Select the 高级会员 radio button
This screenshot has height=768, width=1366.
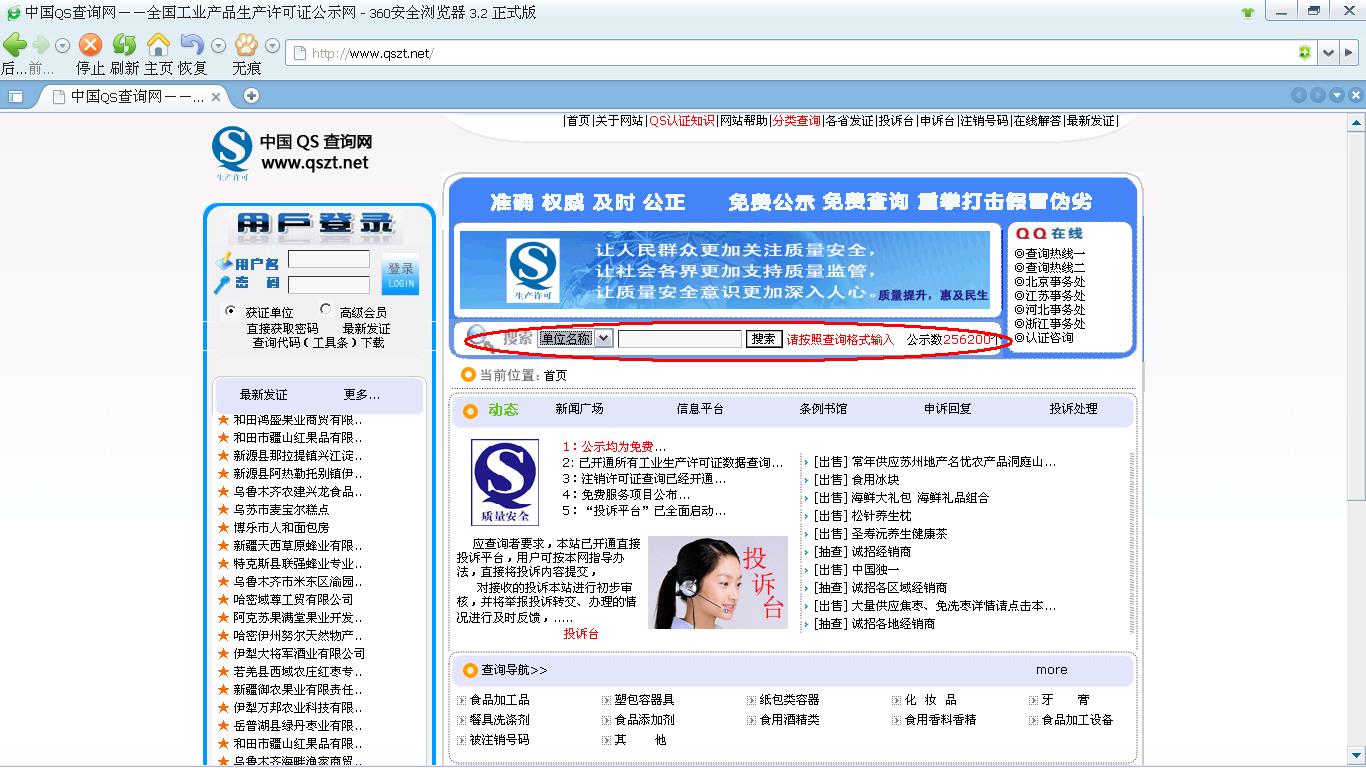tap(325, 310)
